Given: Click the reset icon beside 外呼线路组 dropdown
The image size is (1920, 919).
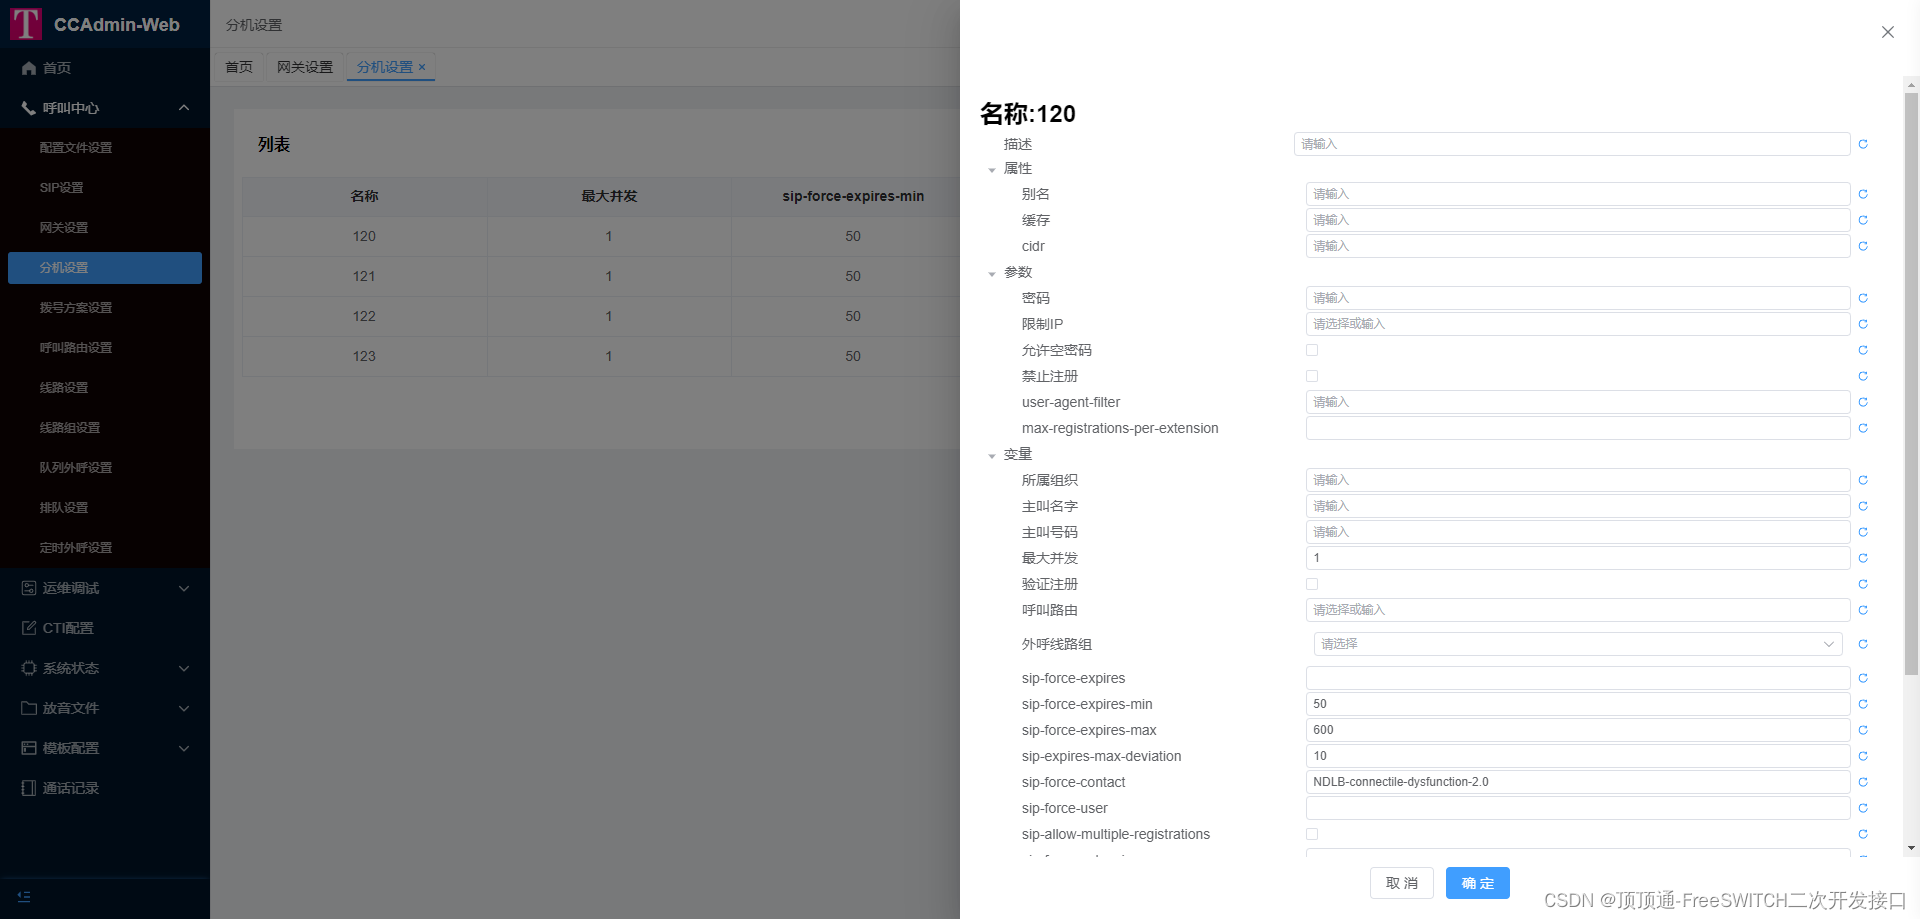Looking at the screenshot, I should [1863, 644].
